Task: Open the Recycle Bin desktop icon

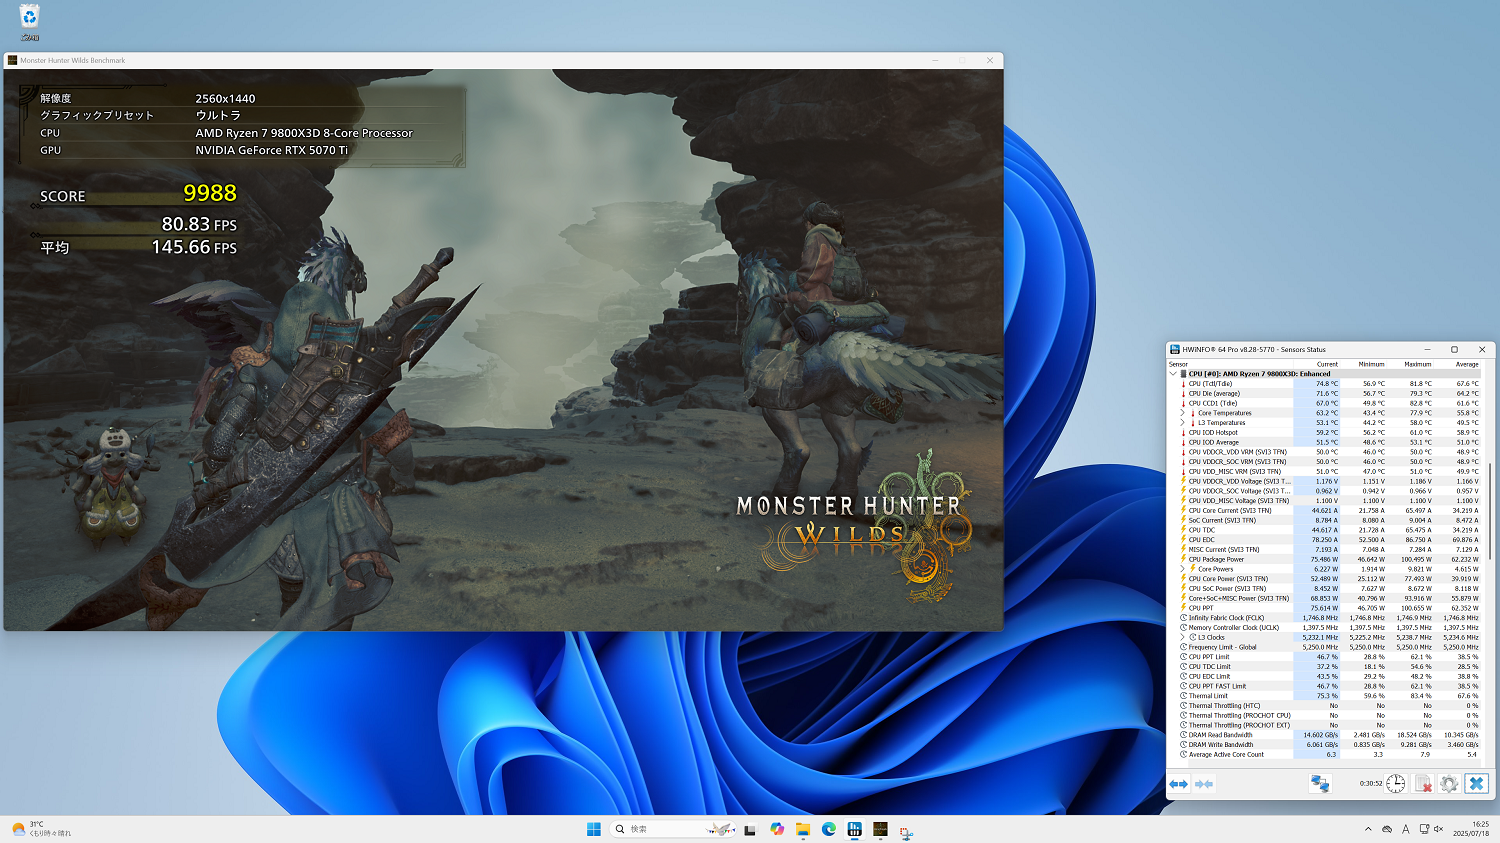Action: [30, 22]
